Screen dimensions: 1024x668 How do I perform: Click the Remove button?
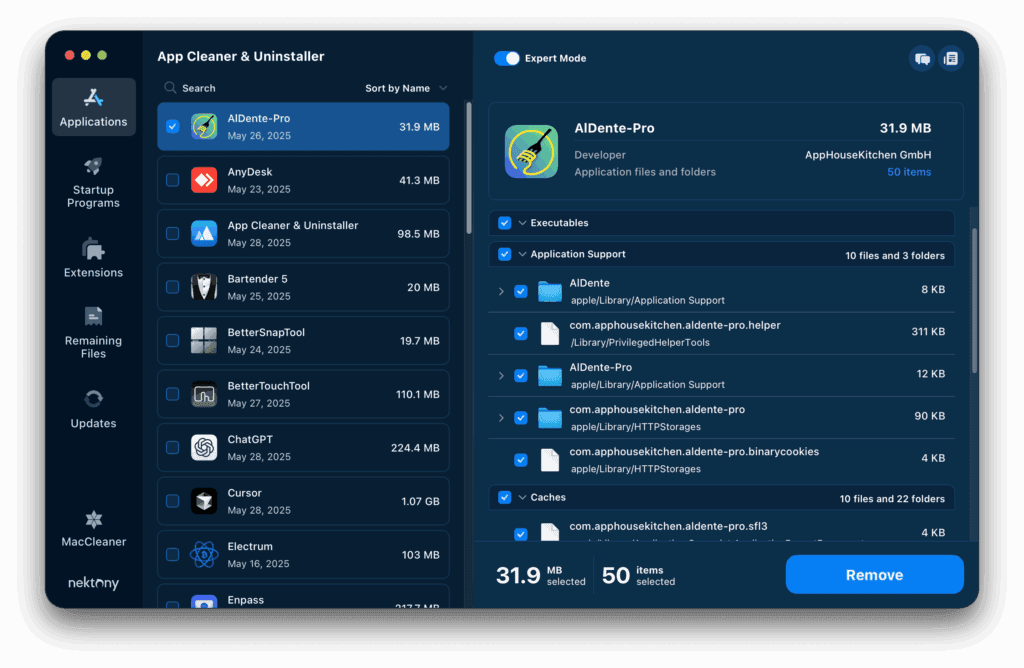(874, 575)
